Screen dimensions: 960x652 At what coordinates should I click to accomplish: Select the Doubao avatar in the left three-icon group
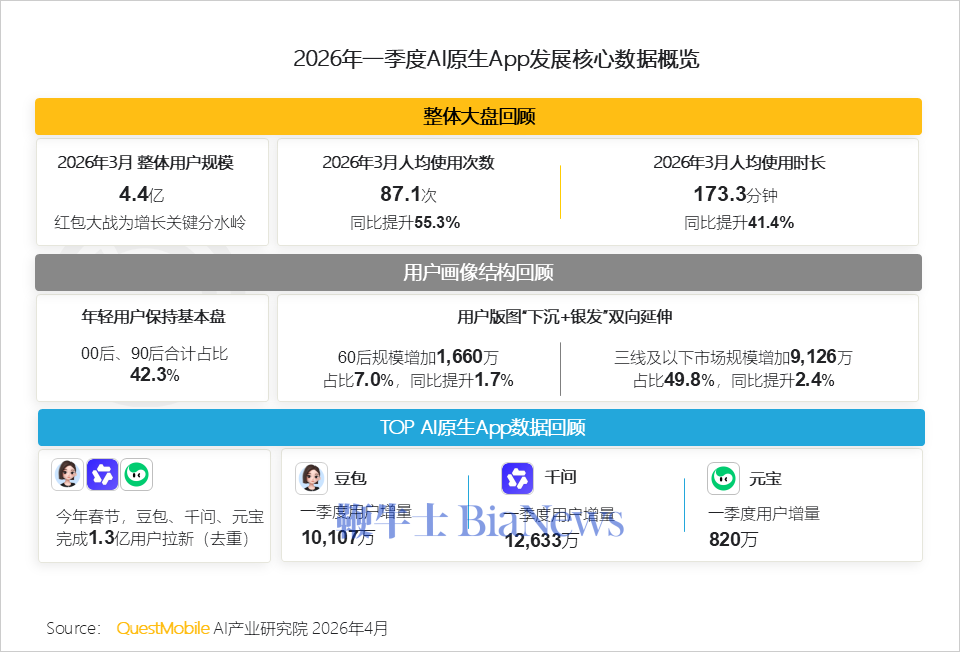click(x=68, y=474)
